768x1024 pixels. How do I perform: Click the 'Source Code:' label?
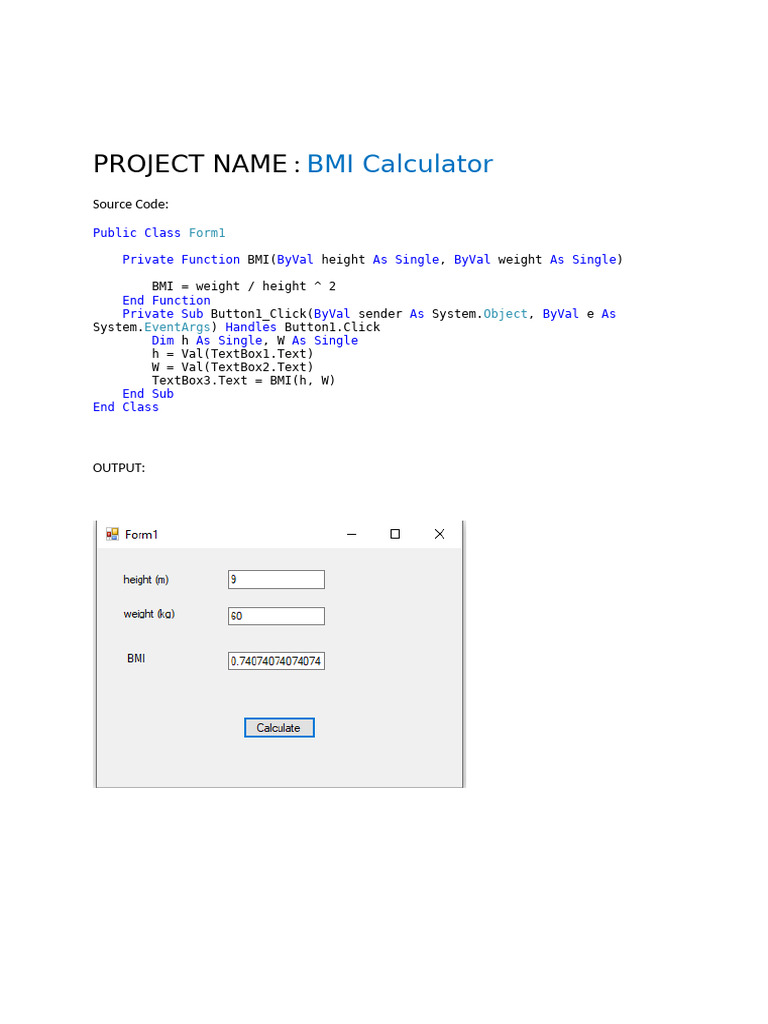coord(131,204)
